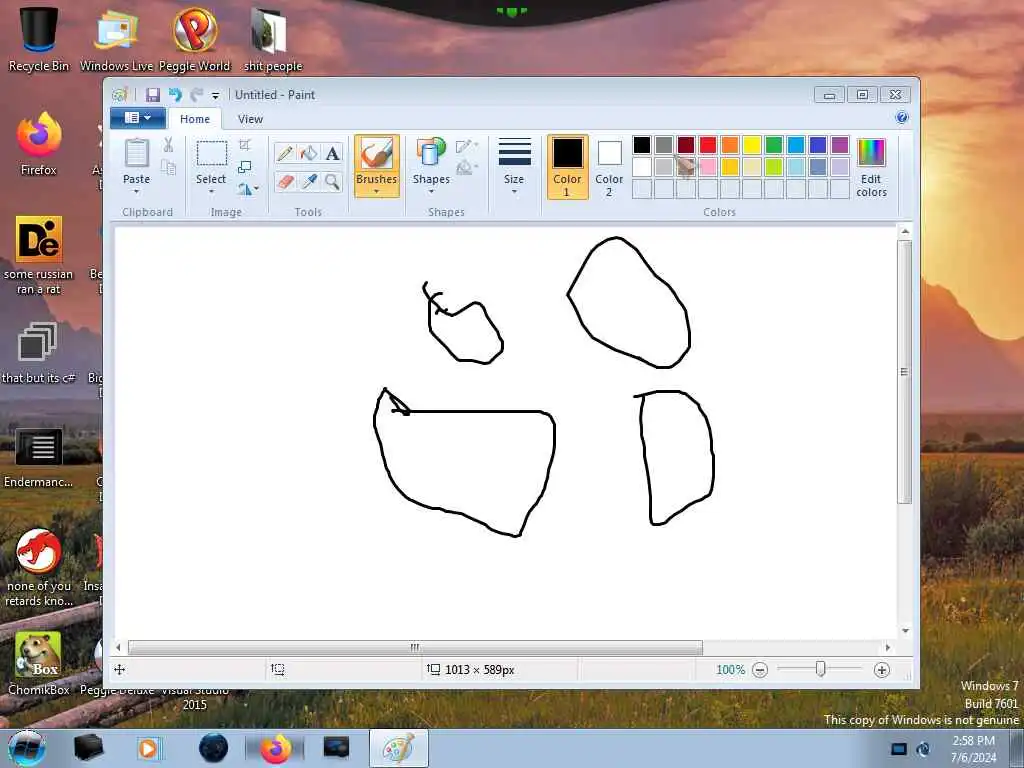1024x768 pixels.
Task: Expand the Brushes dropdown arrow
Action: (377, 192)
